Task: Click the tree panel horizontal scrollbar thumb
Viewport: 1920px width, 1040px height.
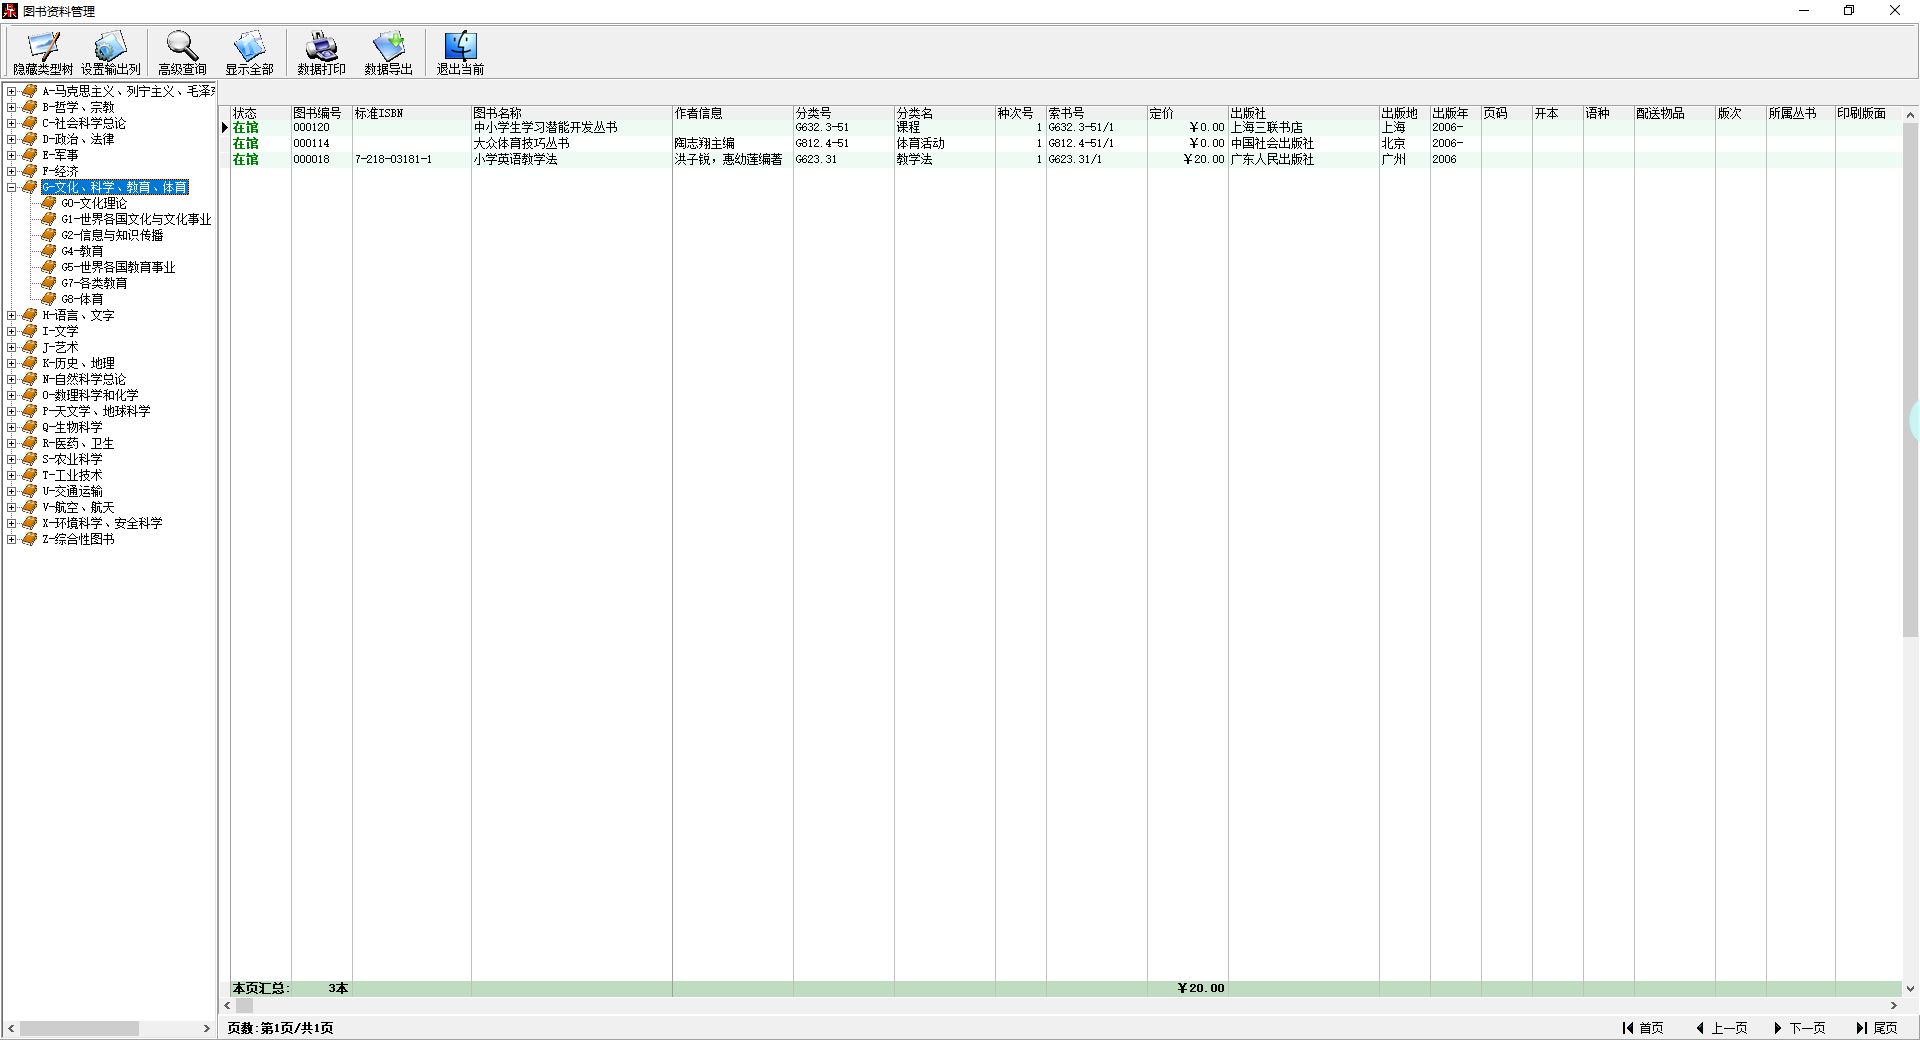Action: coord(79,1028)
